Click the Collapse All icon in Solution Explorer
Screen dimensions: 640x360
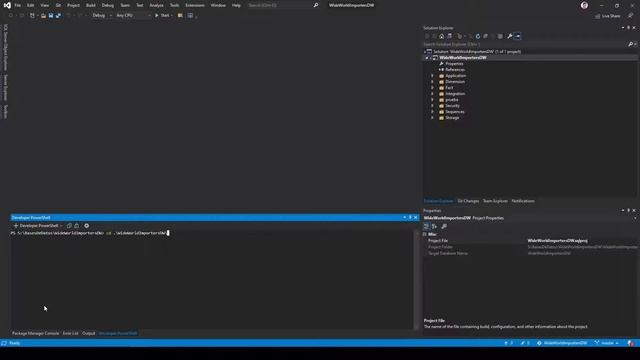coord(485,36)
